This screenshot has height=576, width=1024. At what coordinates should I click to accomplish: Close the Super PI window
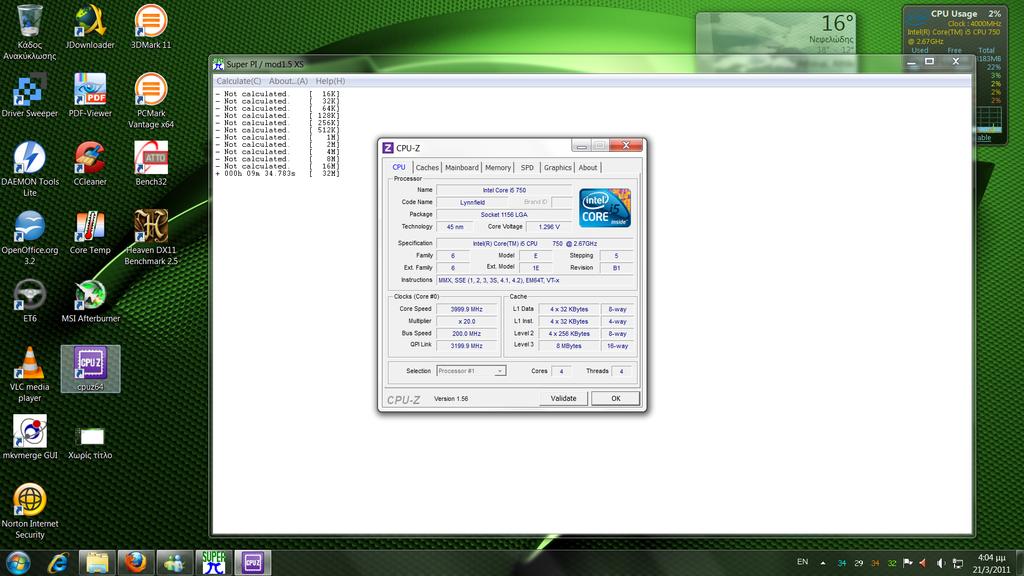pos(955,61)
